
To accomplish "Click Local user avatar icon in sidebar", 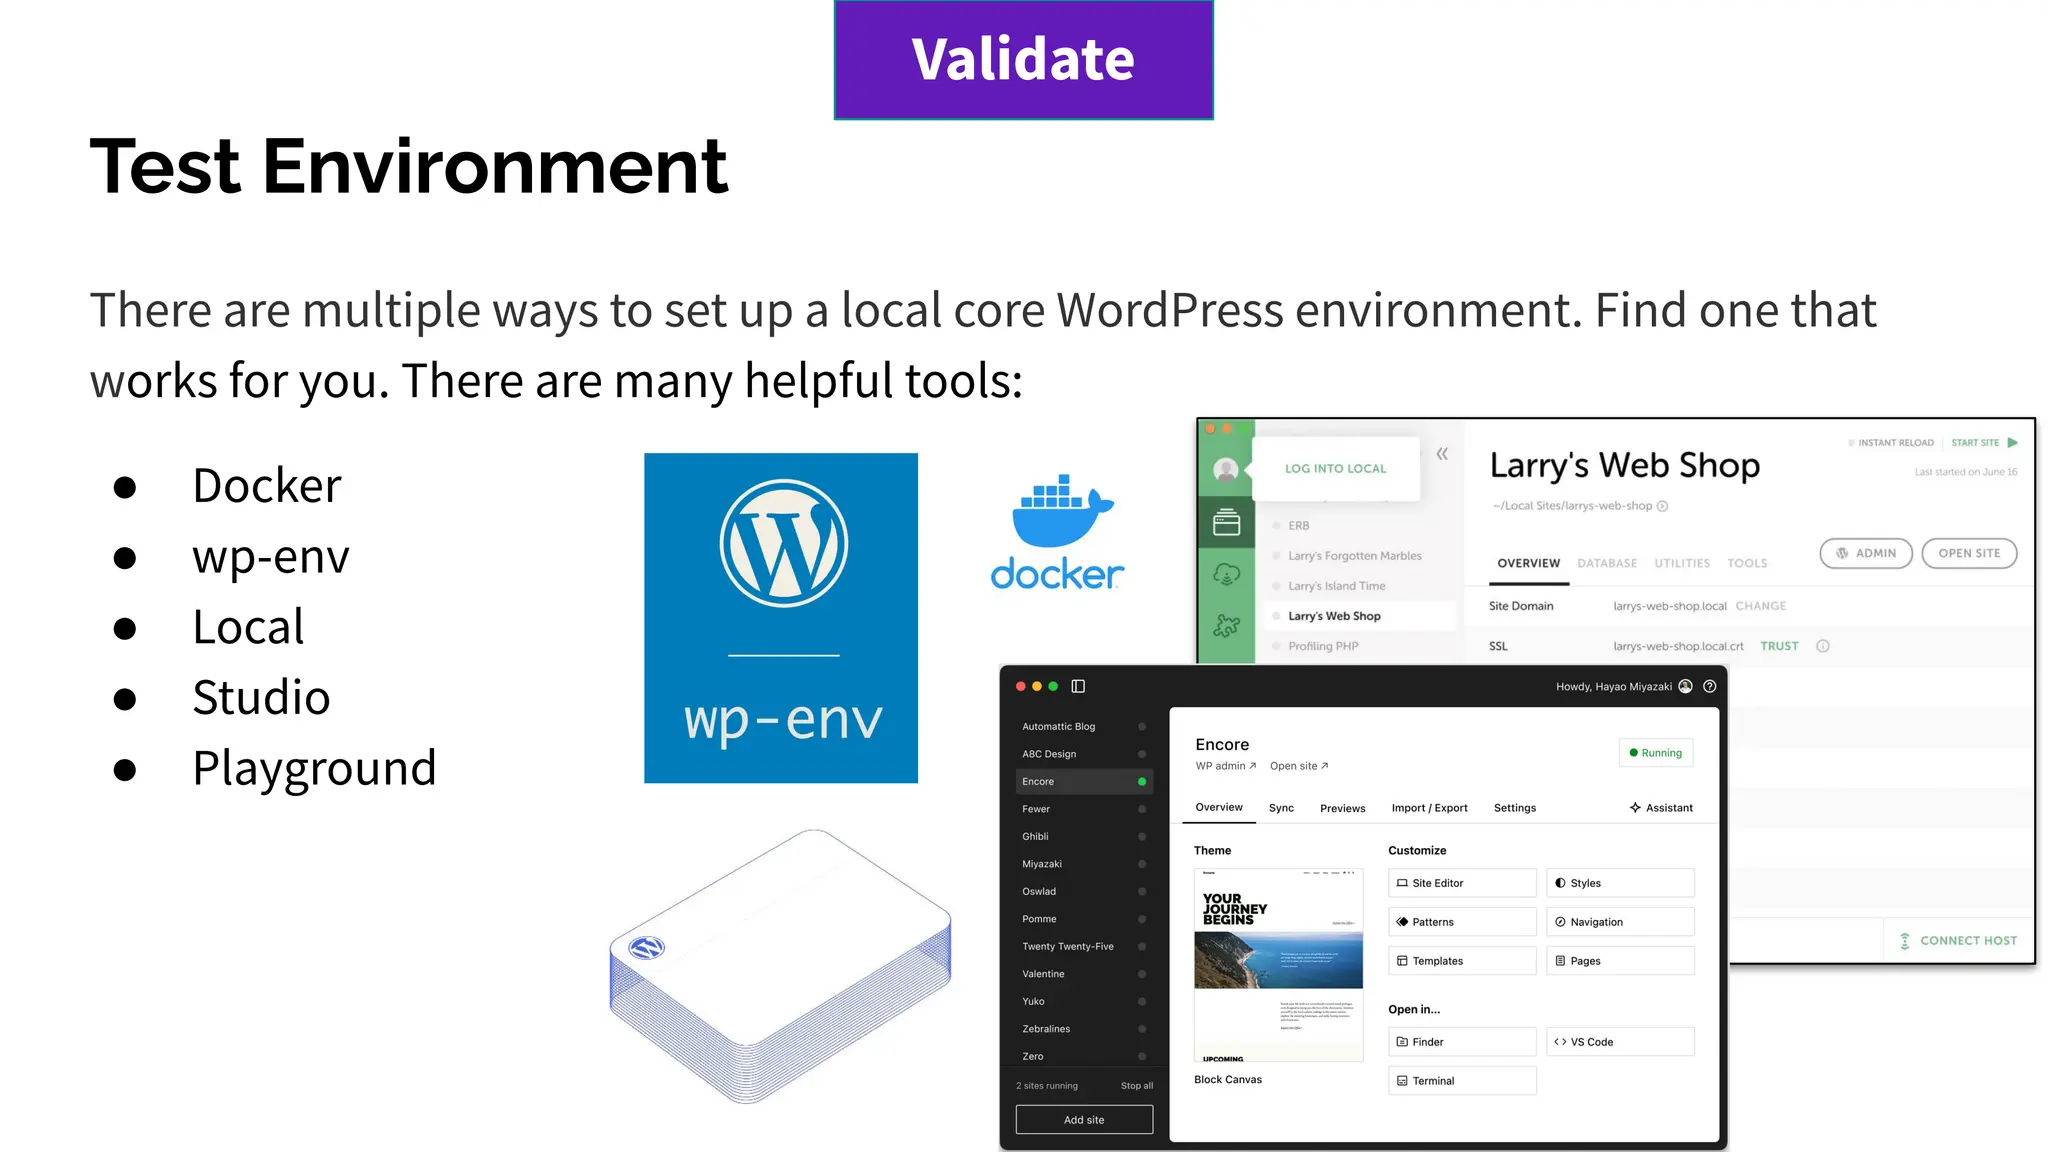I will tap(1226, 470).
